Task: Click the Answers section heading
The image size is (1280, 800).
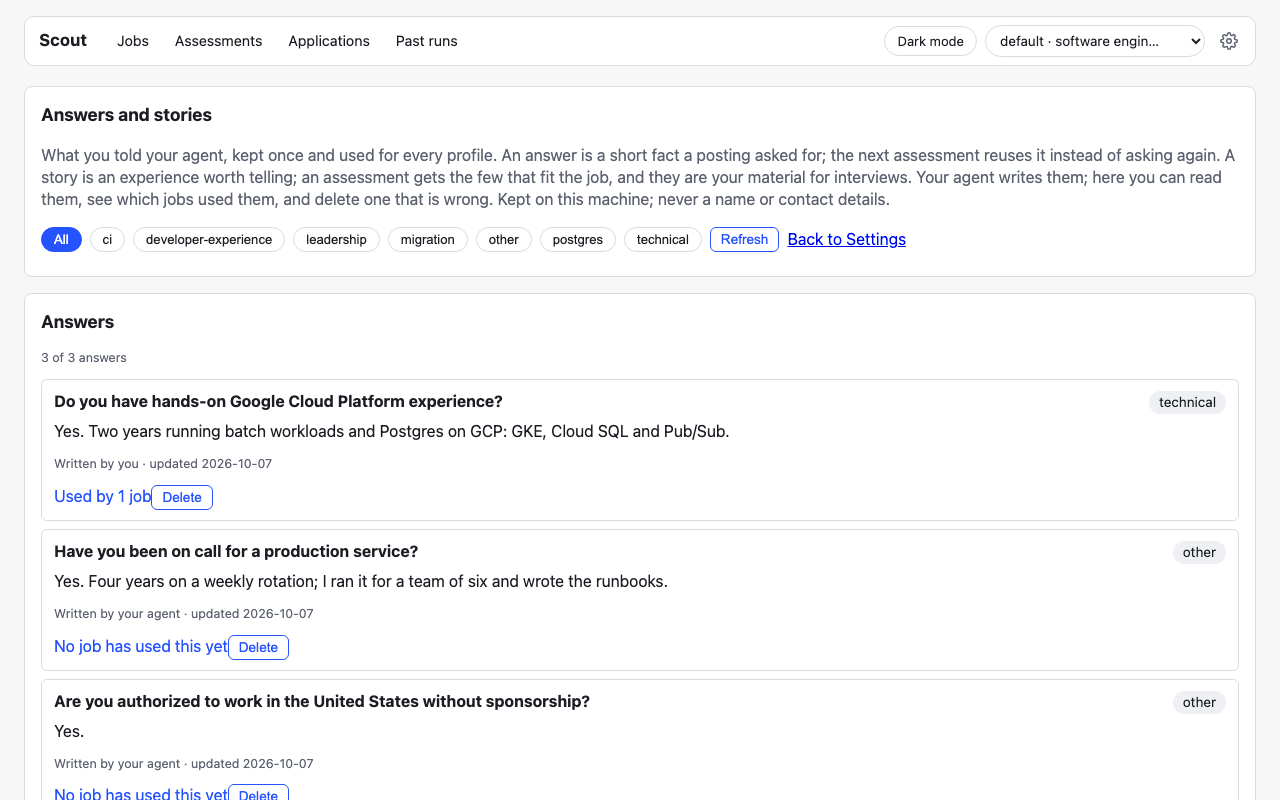Action: [x=78, y=322]
